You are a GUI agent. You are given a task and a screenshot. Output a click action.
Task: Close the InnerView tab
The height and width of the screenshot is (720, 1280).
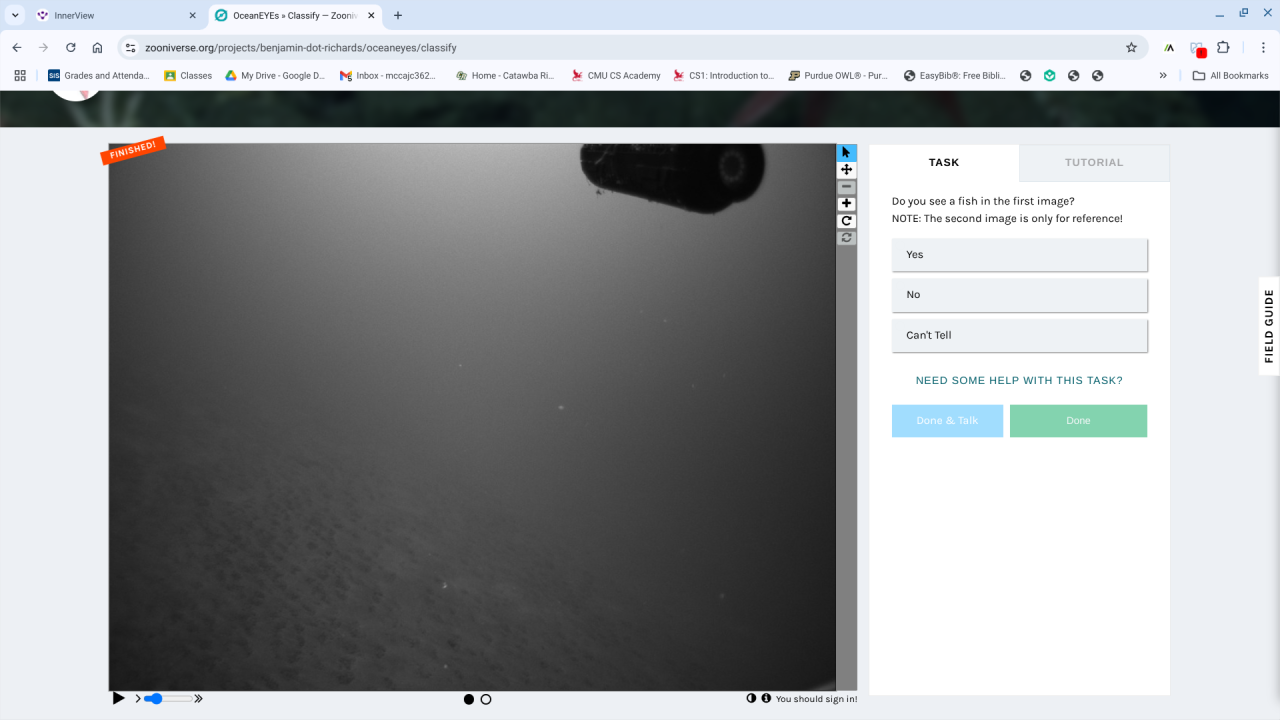coord(193,15)
